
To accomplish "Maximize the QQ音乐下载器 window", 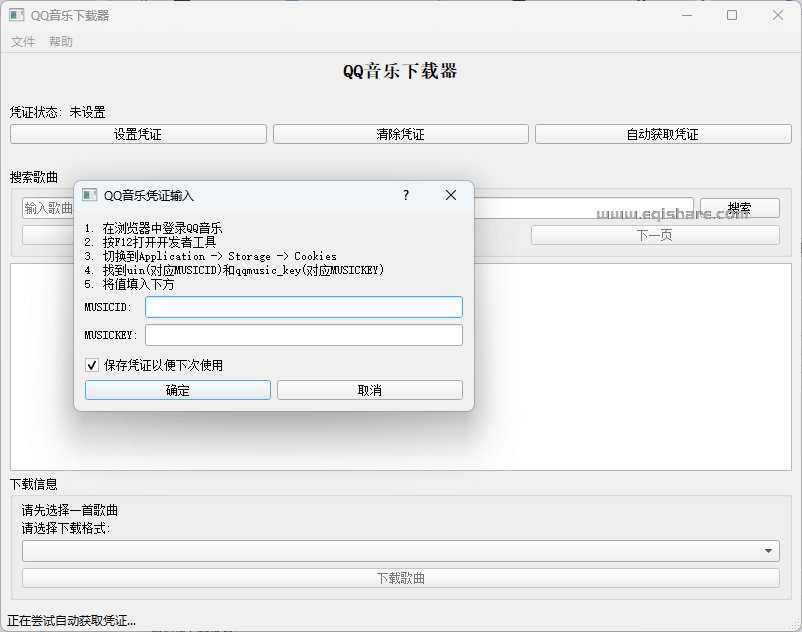I will [732, 15].
